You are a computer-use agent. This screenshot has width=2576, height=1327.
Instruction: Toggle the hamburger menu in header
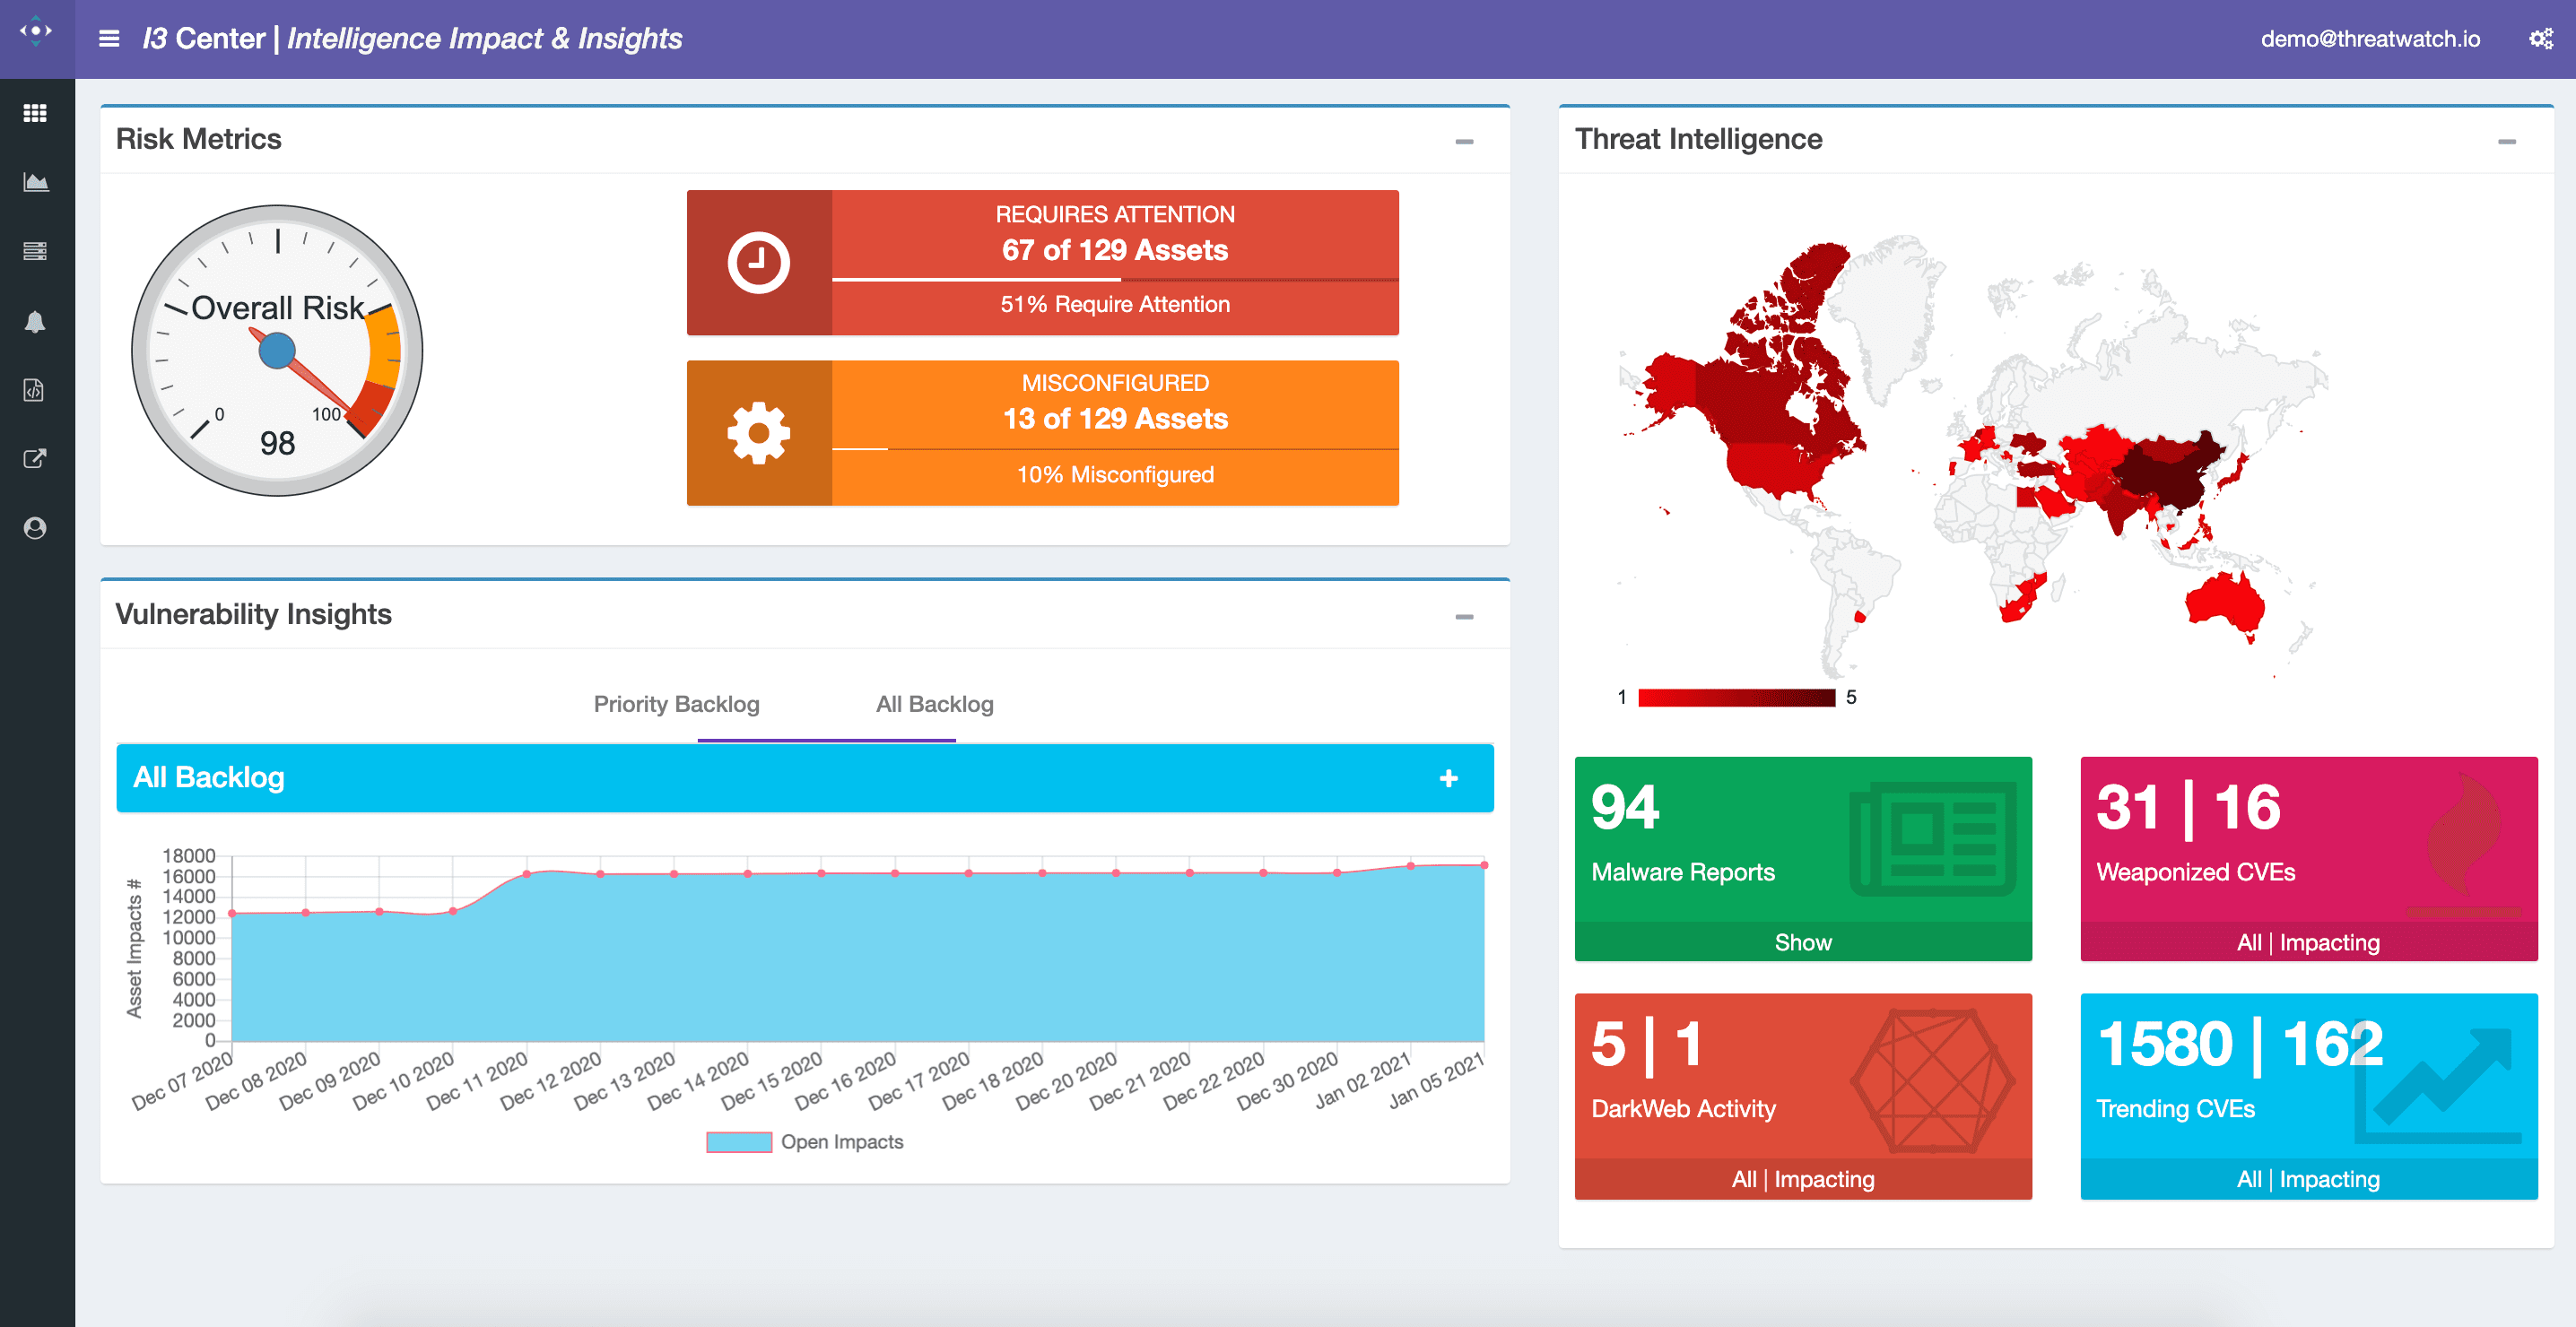click(109, 39)
